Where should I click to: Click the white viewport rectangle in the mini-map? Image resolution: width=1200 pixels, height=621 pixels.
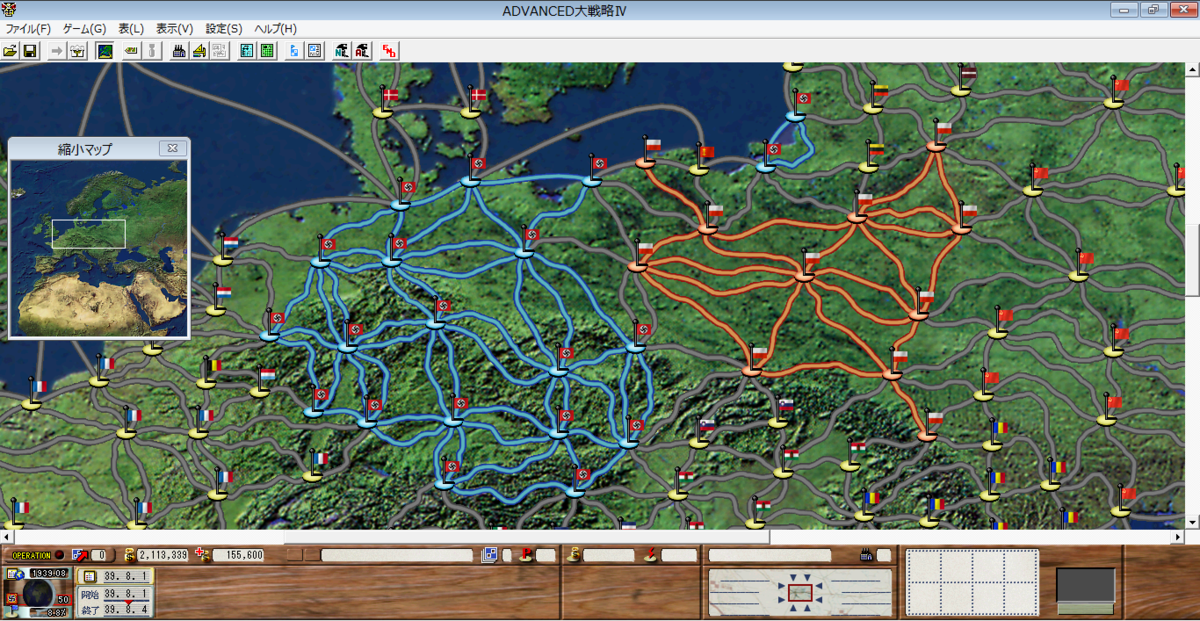point(89,233)
